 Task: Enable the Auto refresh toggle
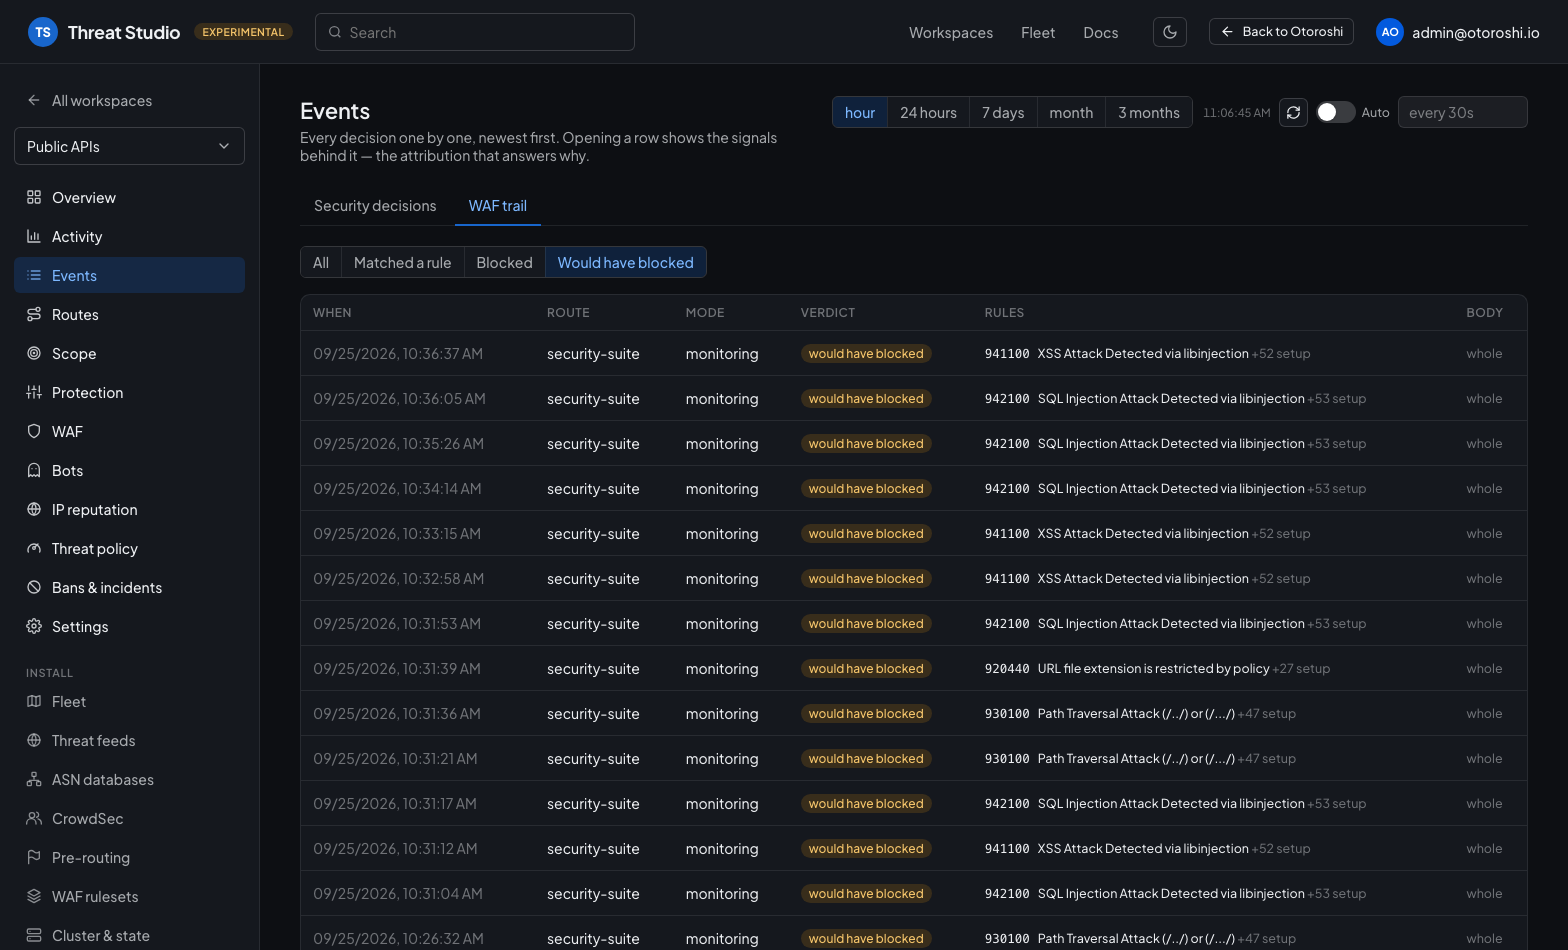[1335, 112]
